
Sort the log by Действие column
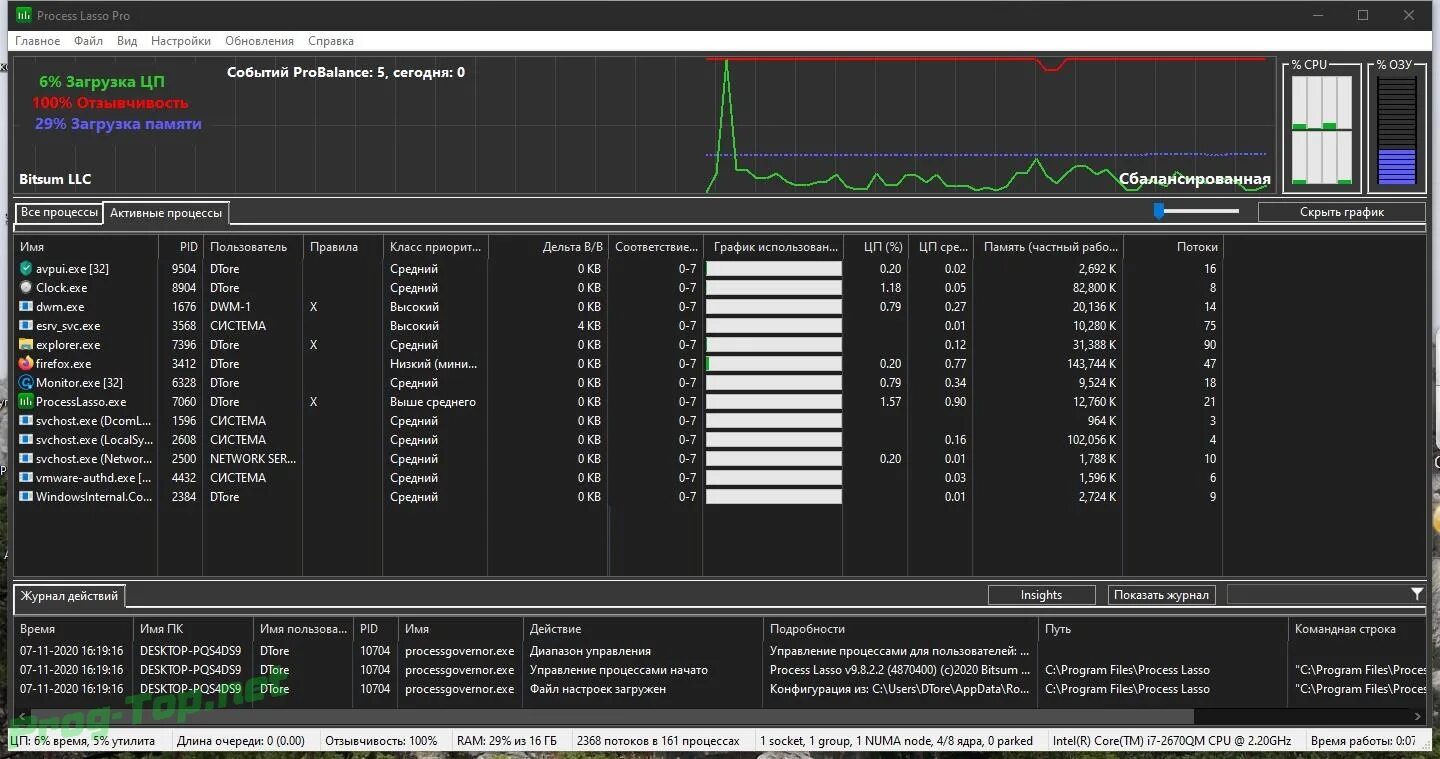pyautogui.click(x=643, y=629)
